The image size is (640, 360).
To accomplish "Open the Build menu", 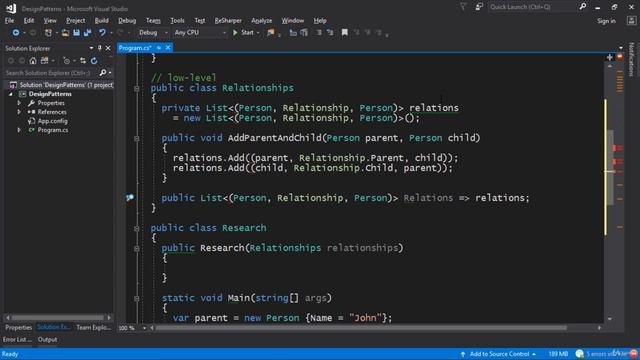I will (x=101, y=20).
